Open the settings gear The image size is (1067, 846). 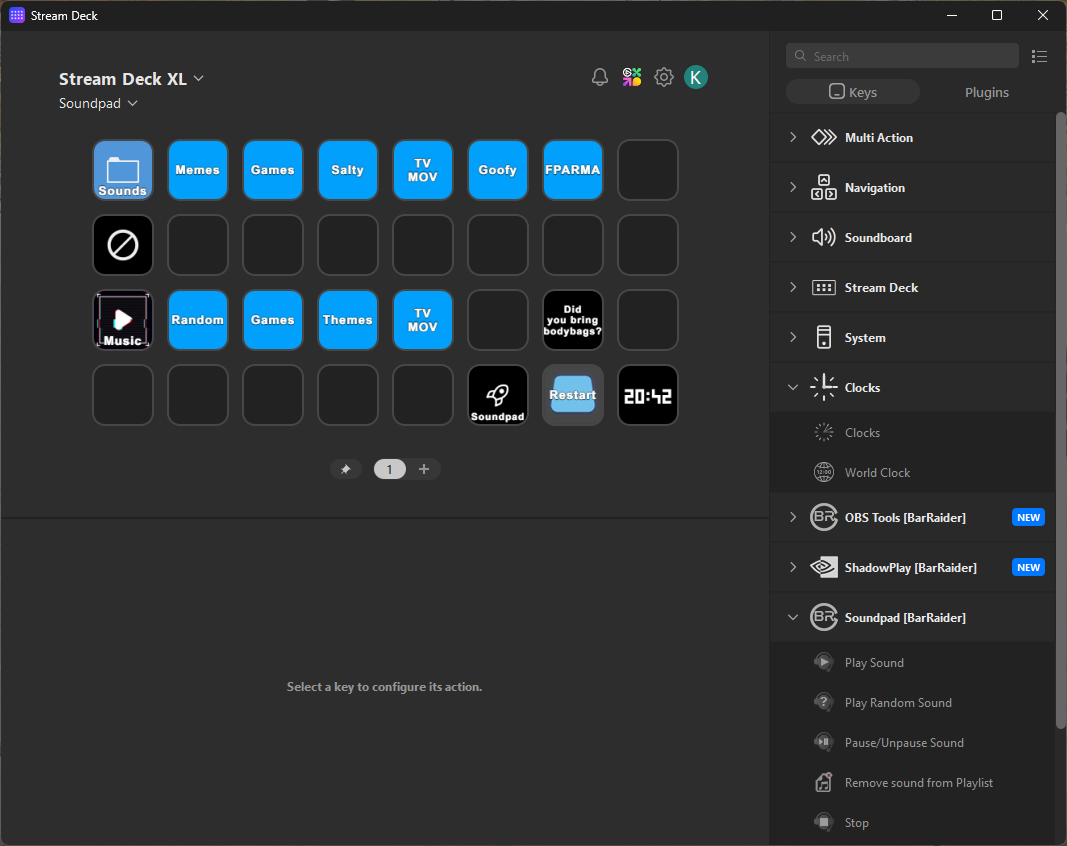[x=663, y=77]
